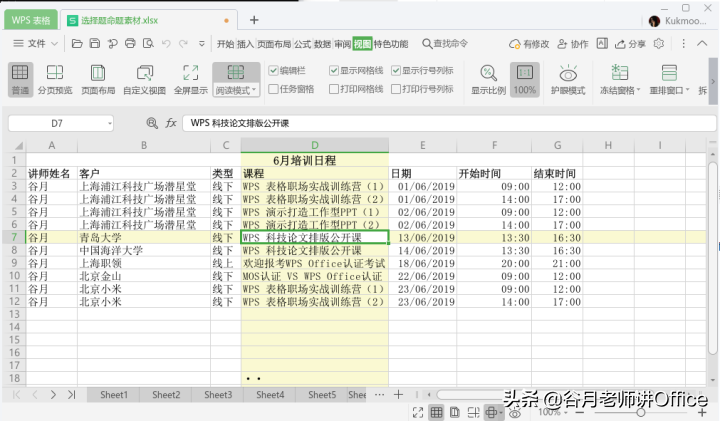Open a new document tab with plus
720x421 pixels.
[254, 20]
